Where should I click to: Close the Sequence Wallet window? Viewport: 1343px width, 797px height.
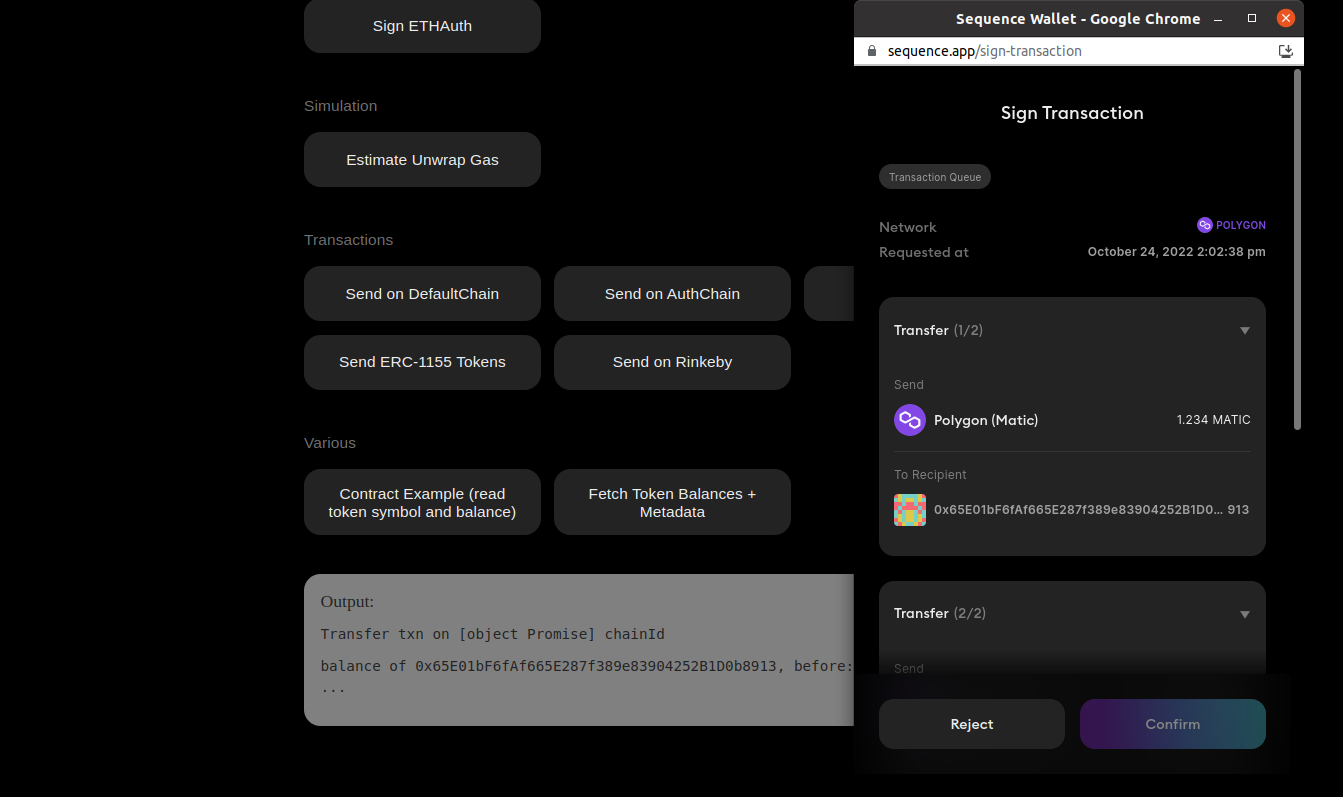(x=1286, y=18)
